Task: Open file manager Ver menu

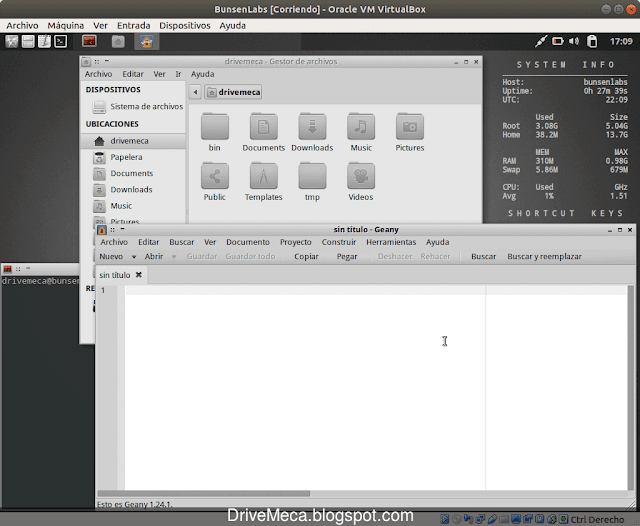Action: [159, 74]
